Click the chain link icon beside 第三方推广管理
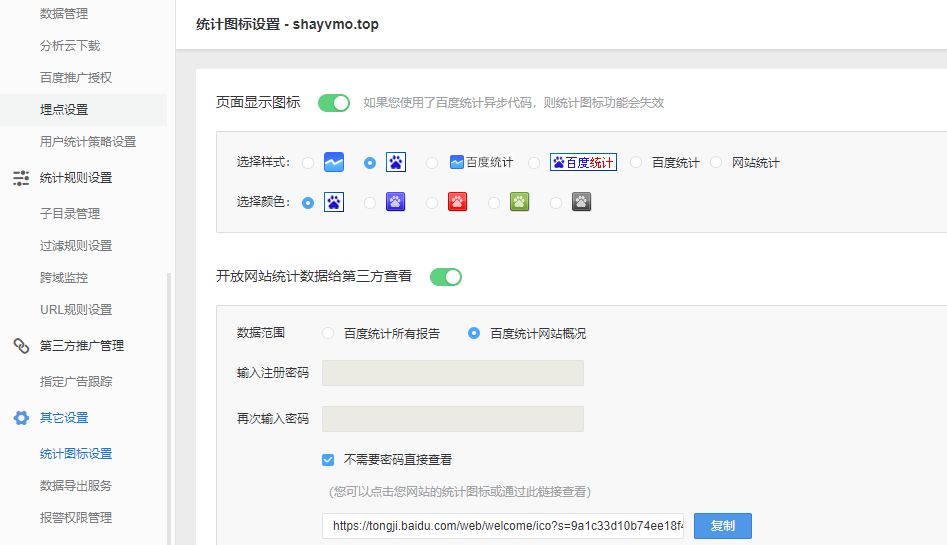947x545 pixels. pyautogui.click(x=21, y=346)
